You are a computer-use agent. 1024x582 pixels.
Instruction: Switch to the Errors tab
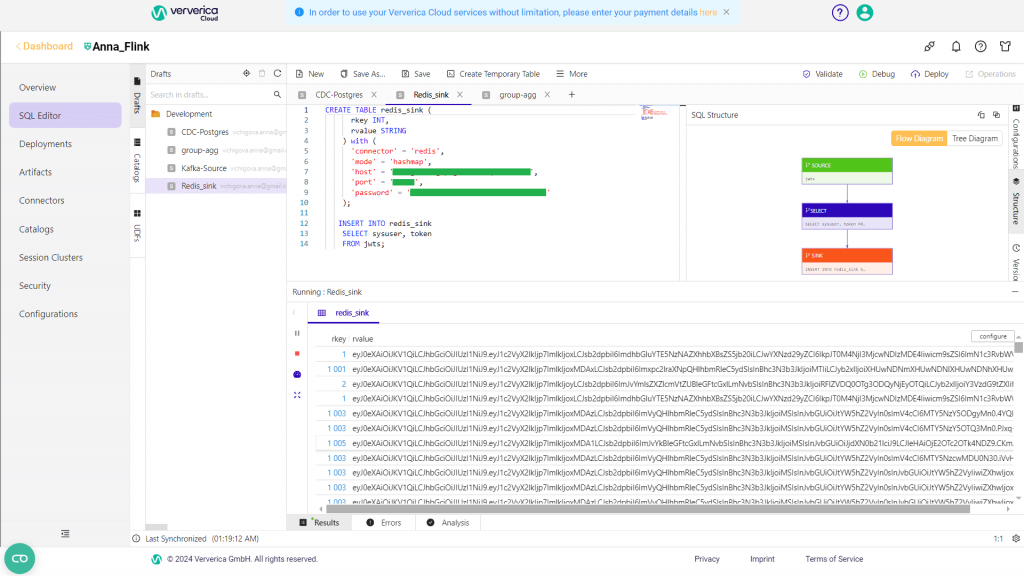coord(384,523)
